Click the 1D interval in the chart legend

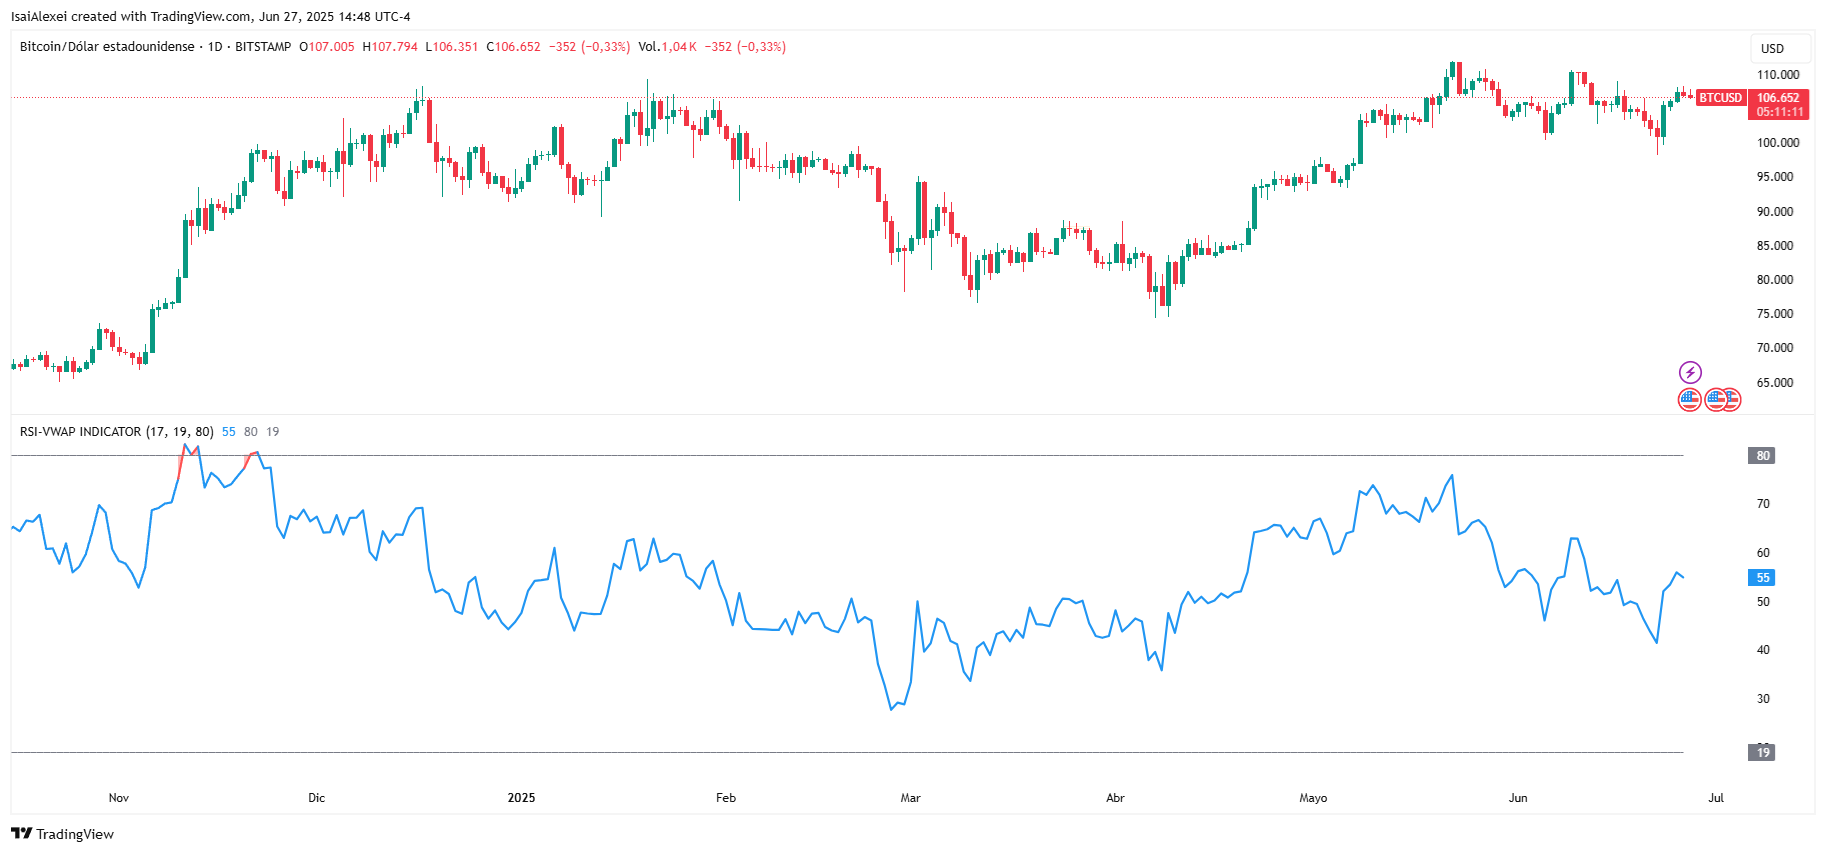(x=215, y=47)
